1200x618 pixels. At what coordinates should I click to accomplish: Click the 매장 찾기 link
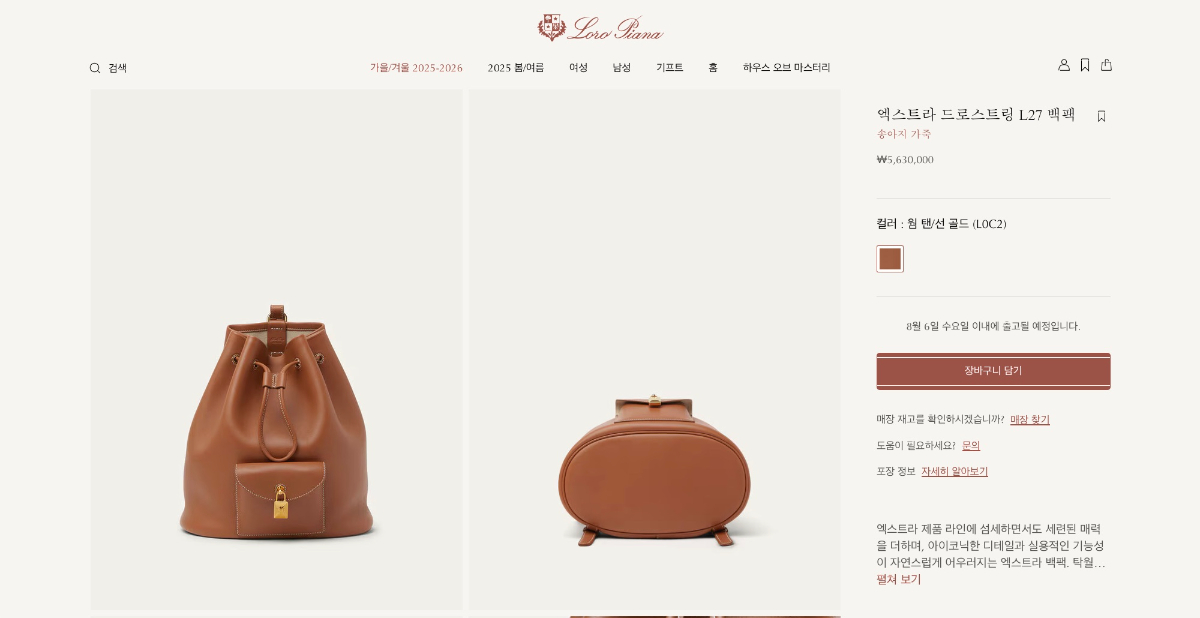(x=1030, y=420)
